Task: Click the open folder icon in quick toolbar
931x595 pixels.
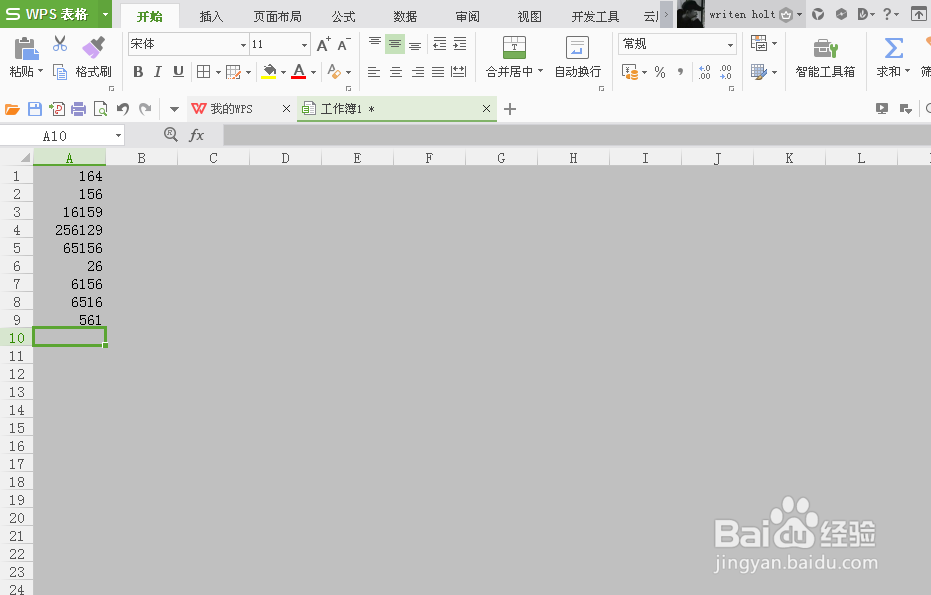Action: [12, 109]
